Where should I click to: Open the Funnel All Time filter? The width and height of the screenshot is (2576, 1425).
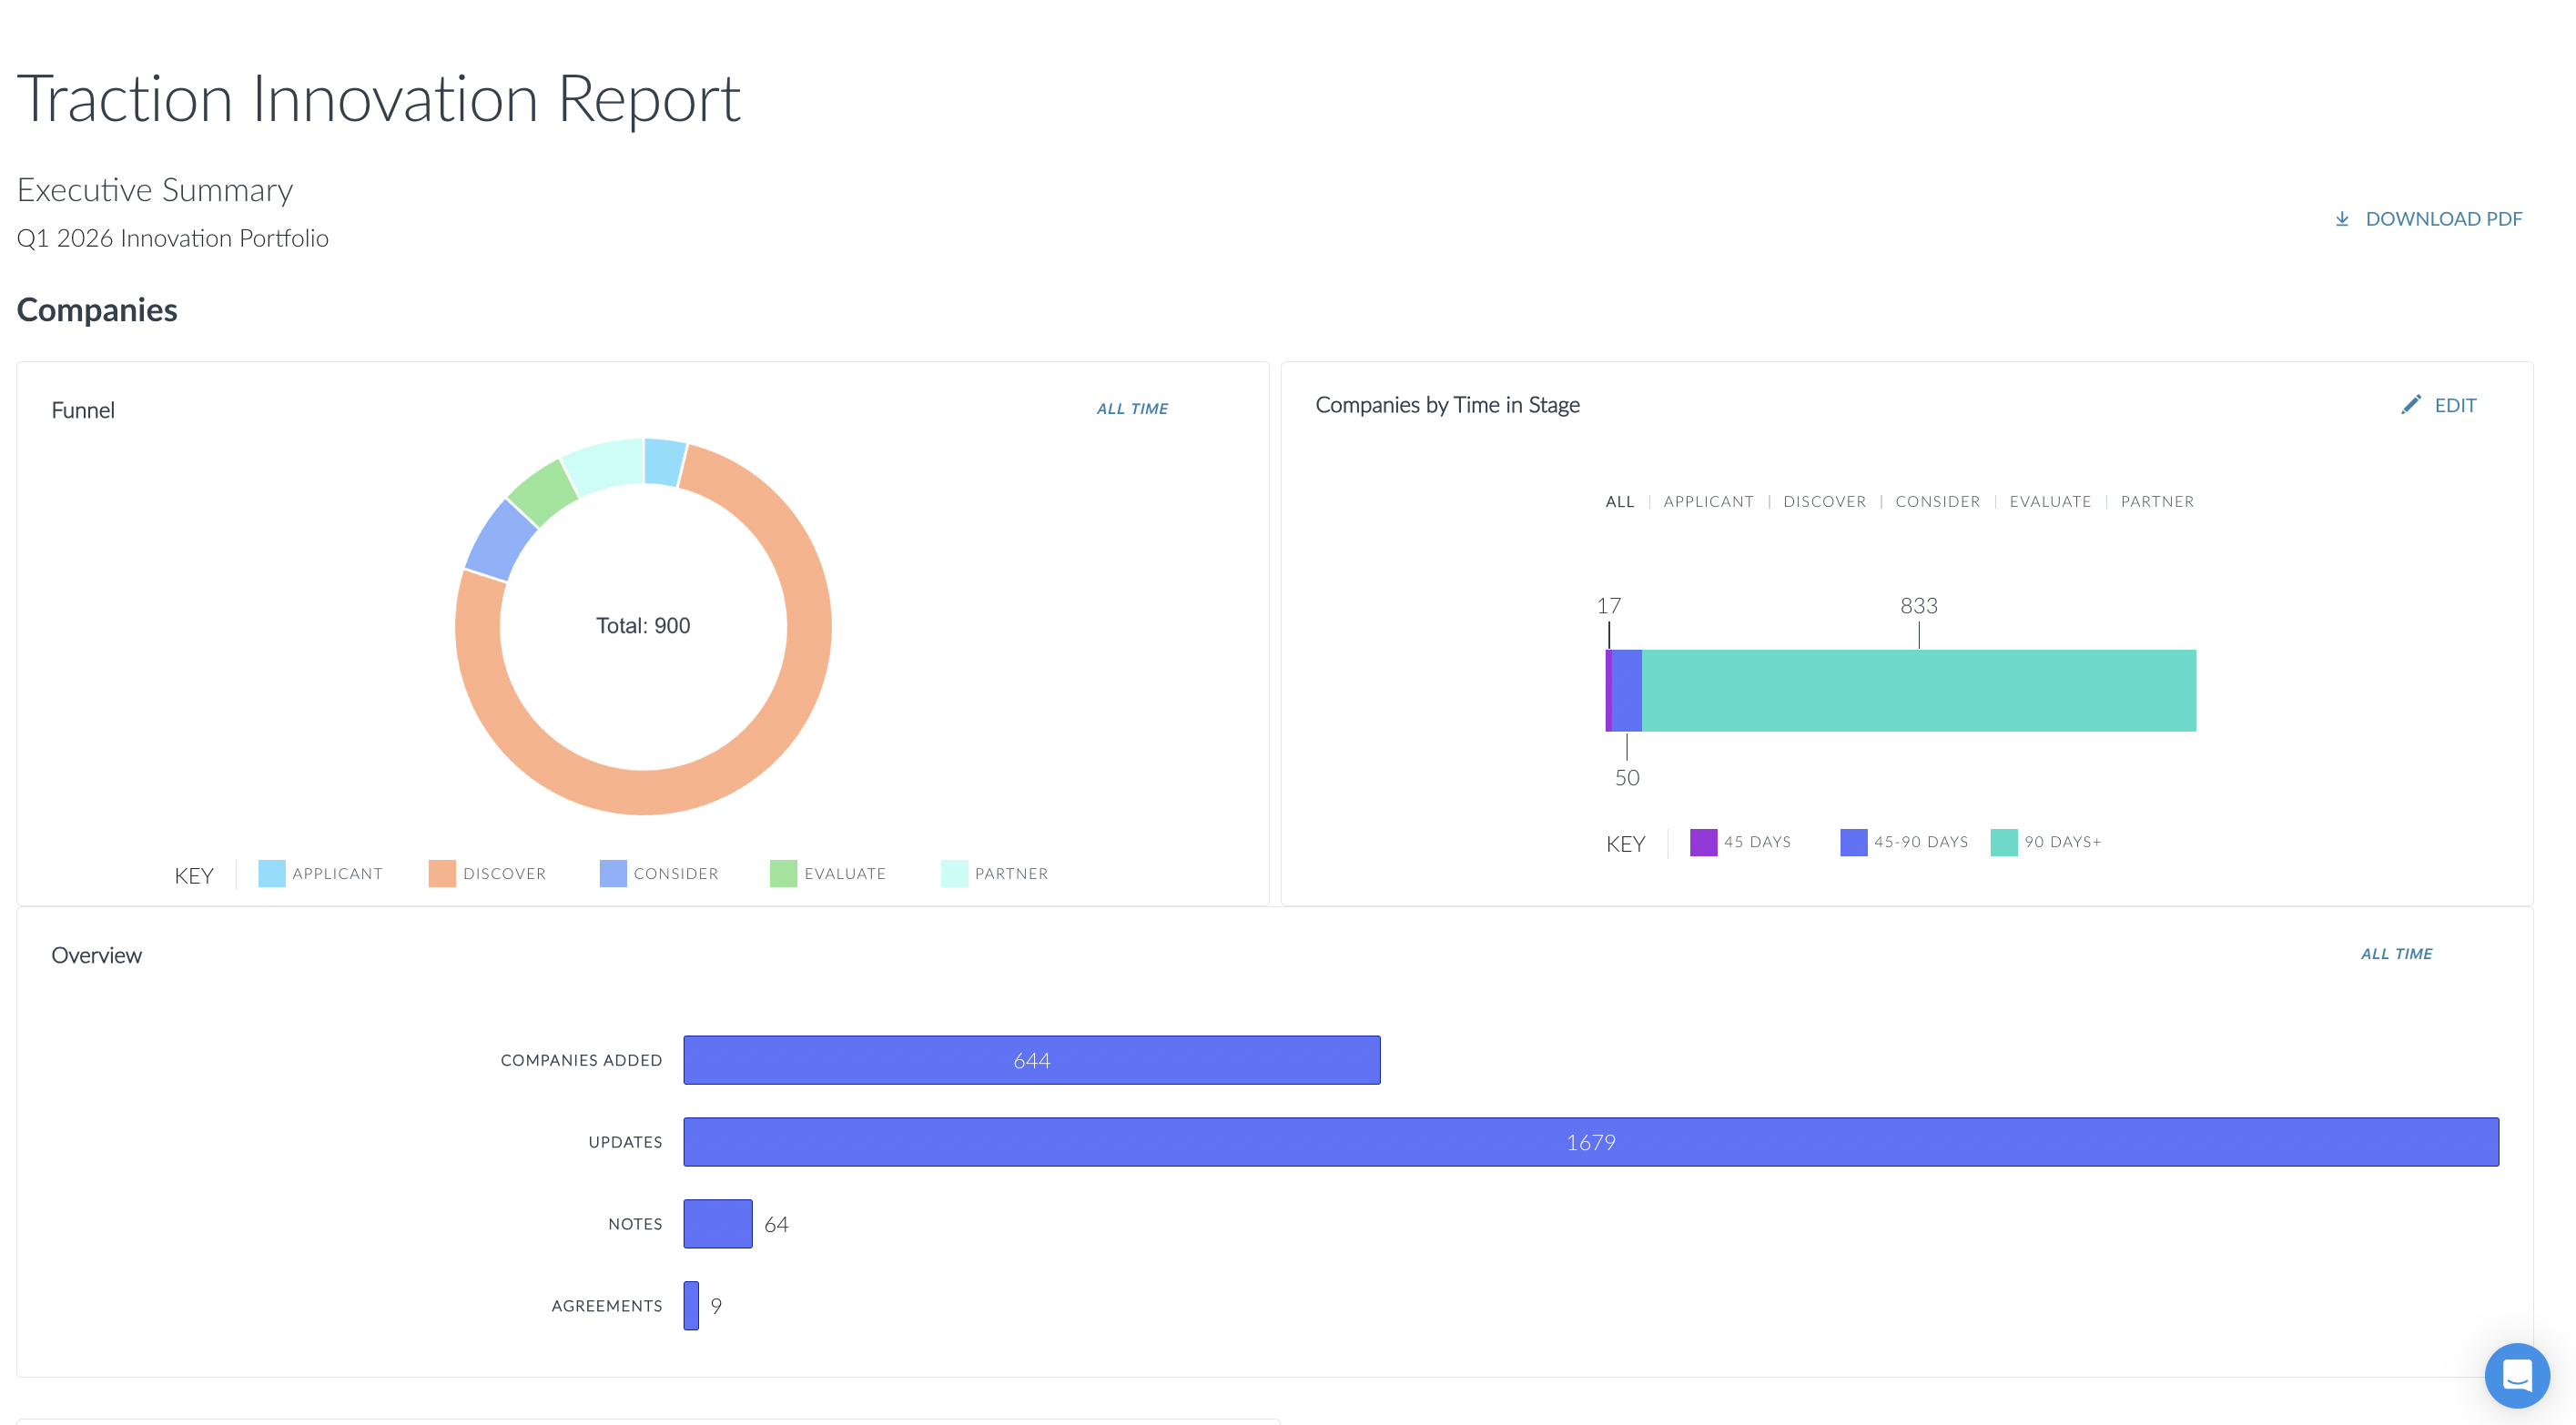click(1132, 408)
